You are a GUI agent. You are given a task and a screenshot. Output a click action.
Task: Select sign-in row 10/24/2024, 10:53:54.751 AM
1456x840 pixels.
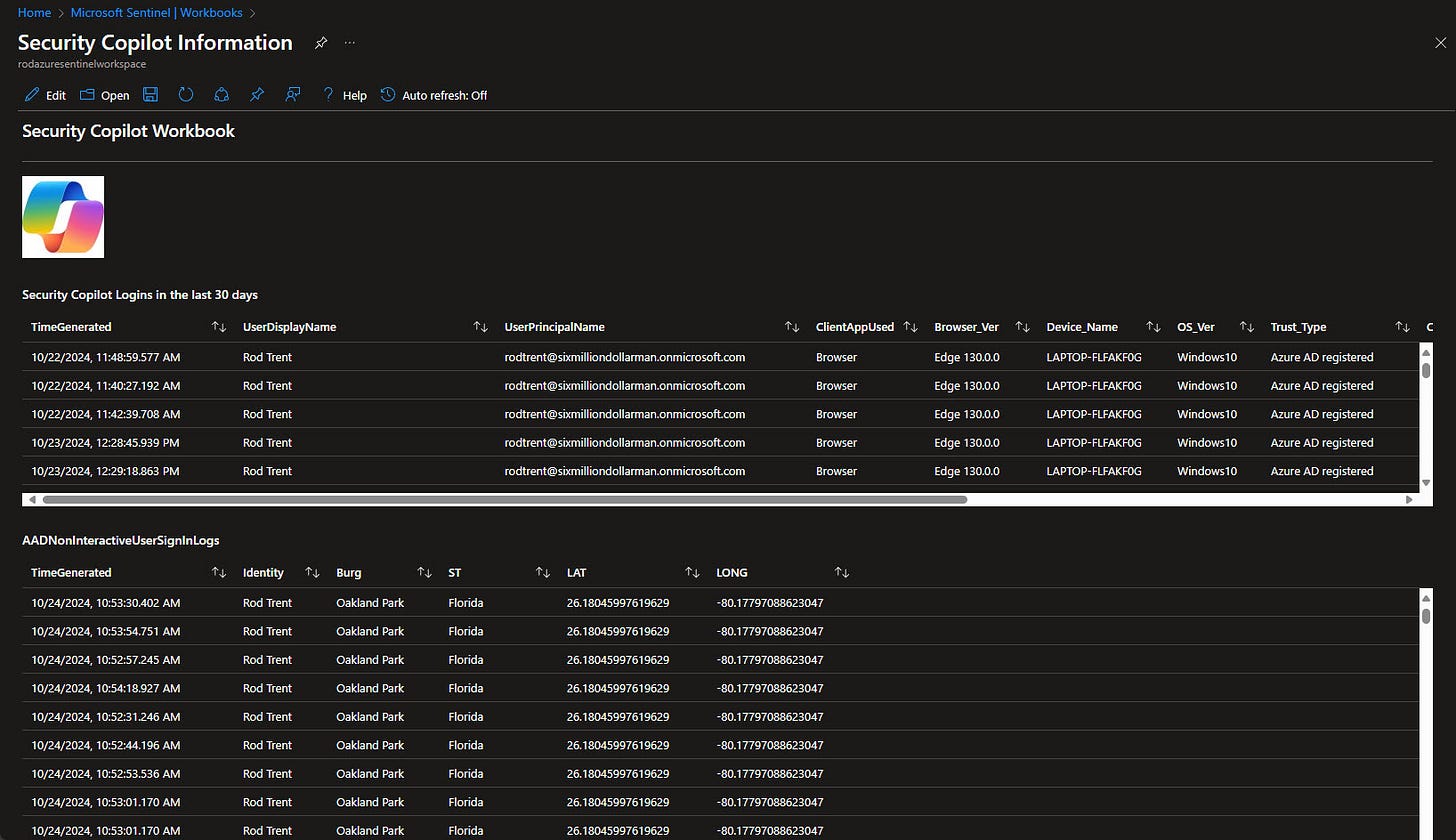coord(720,631)
